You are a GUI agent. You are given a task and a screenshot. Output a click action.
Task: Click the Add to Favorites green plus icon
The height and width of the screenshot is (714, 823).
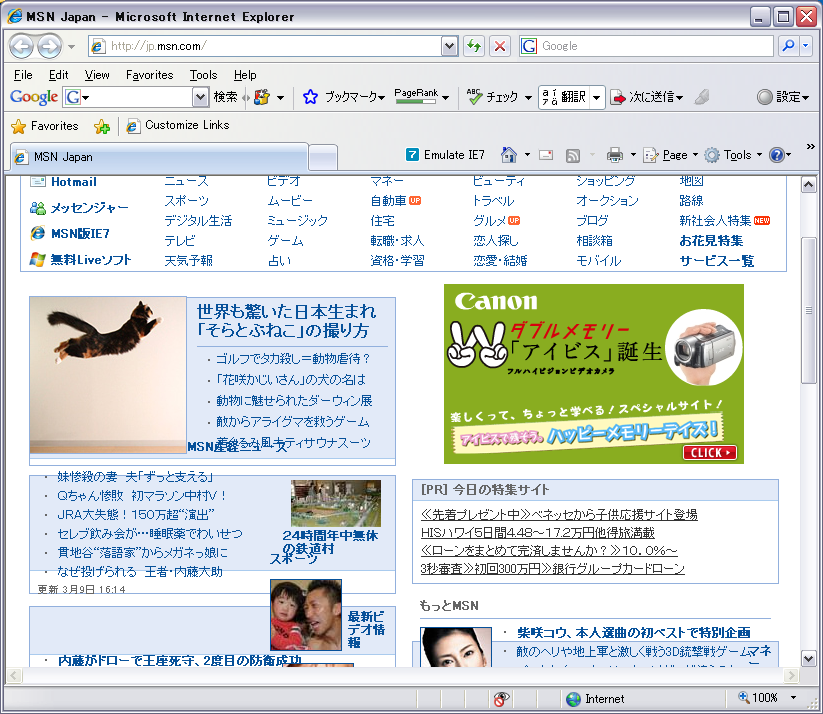pyautogui.click(x=101, y=127)
